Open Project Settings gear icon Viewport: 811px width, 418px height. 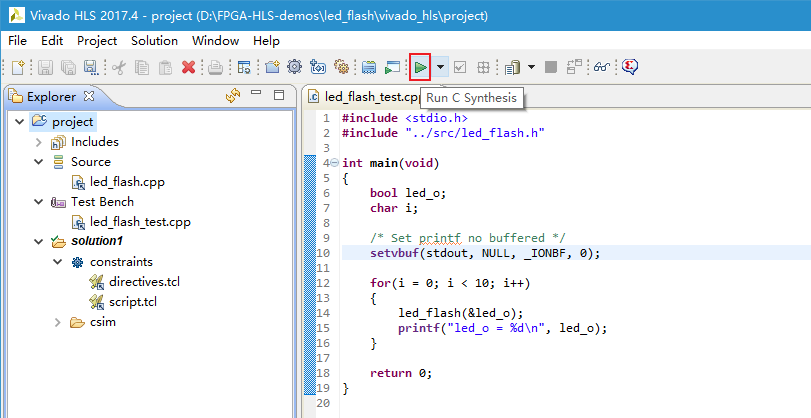click(294, 67)
